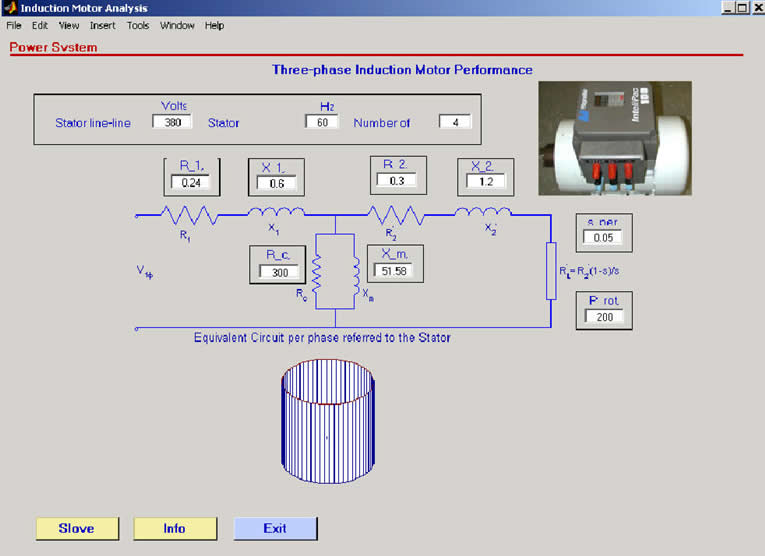Click the 'Number of' label text
Image resolution: width=765 pixels, height=556 pixels.
click(382, 123)
